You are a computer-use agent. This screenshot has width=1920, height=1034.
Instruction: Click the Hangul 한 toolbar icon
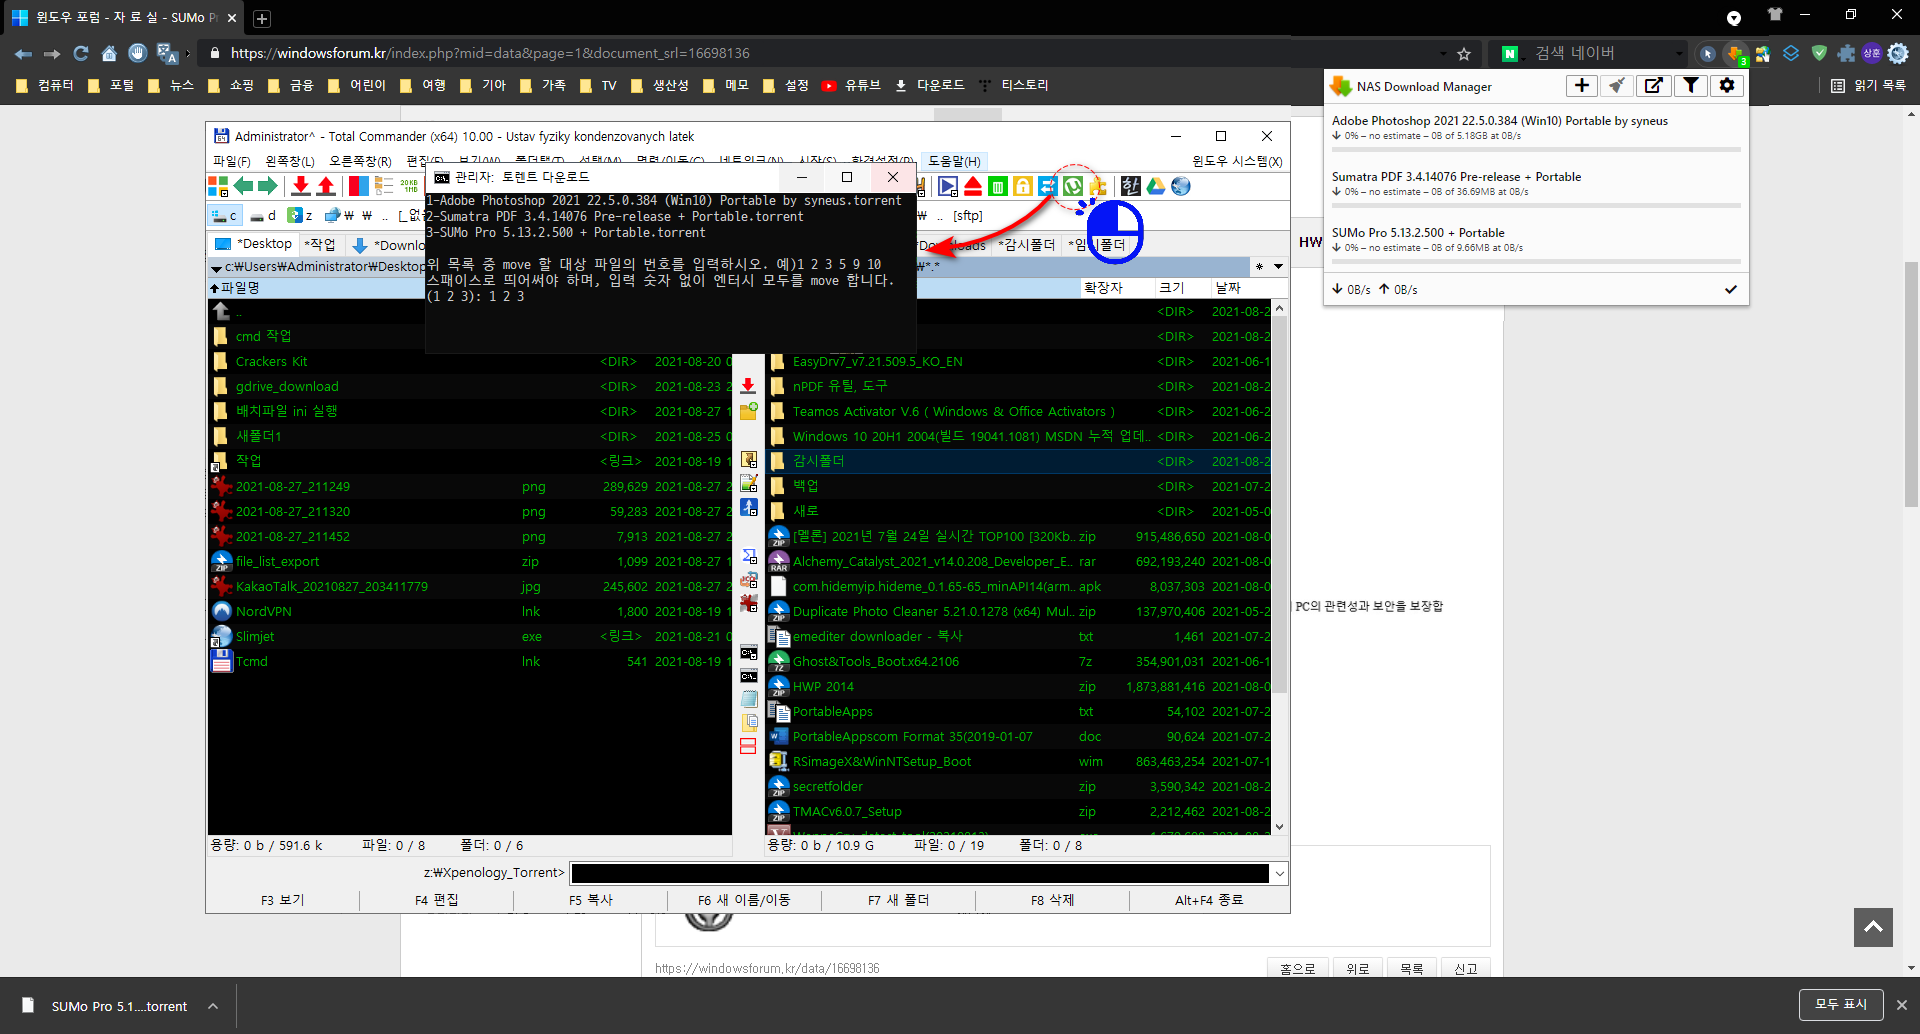pyautogui.click(x=1131, y=186)
